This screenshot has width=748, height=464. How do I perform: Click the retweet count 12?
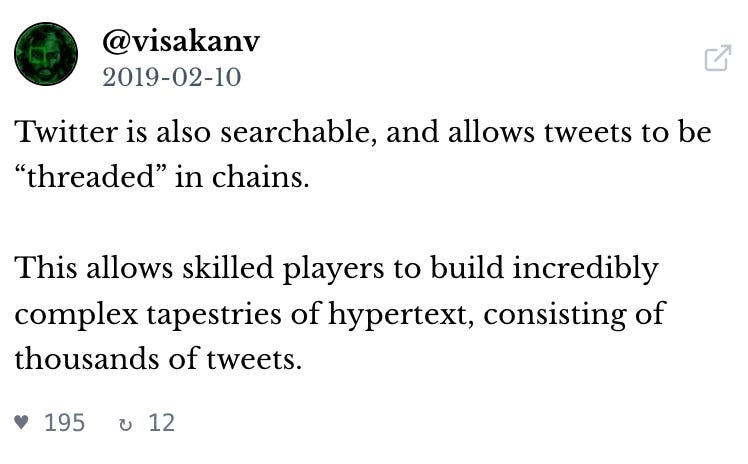pos(161,423)
